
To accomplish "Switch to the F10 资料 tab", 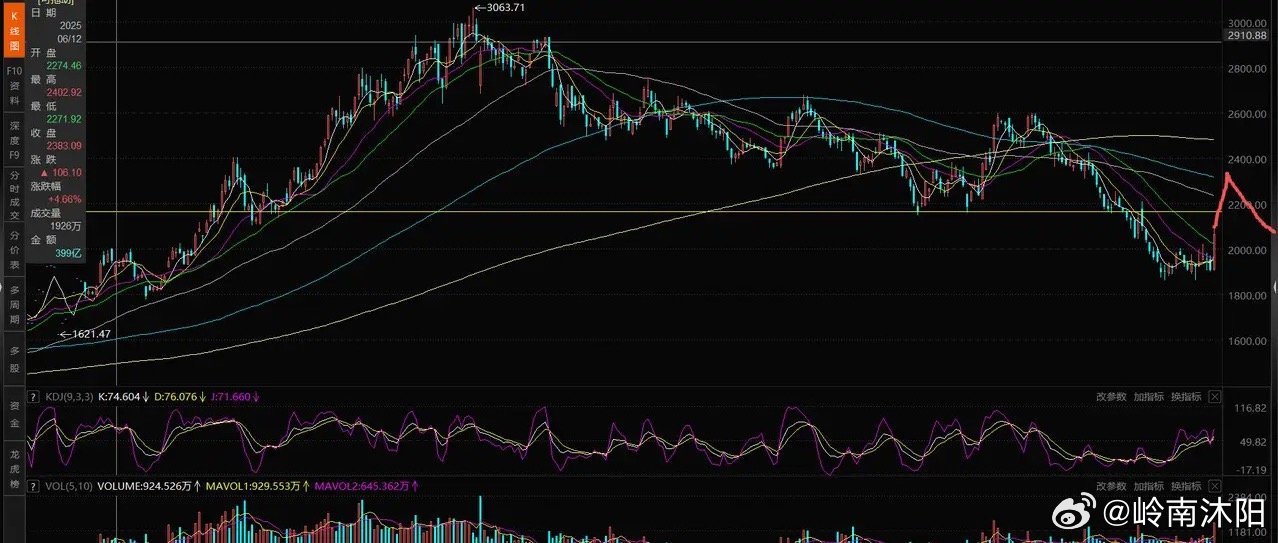I will coord(14,86).
